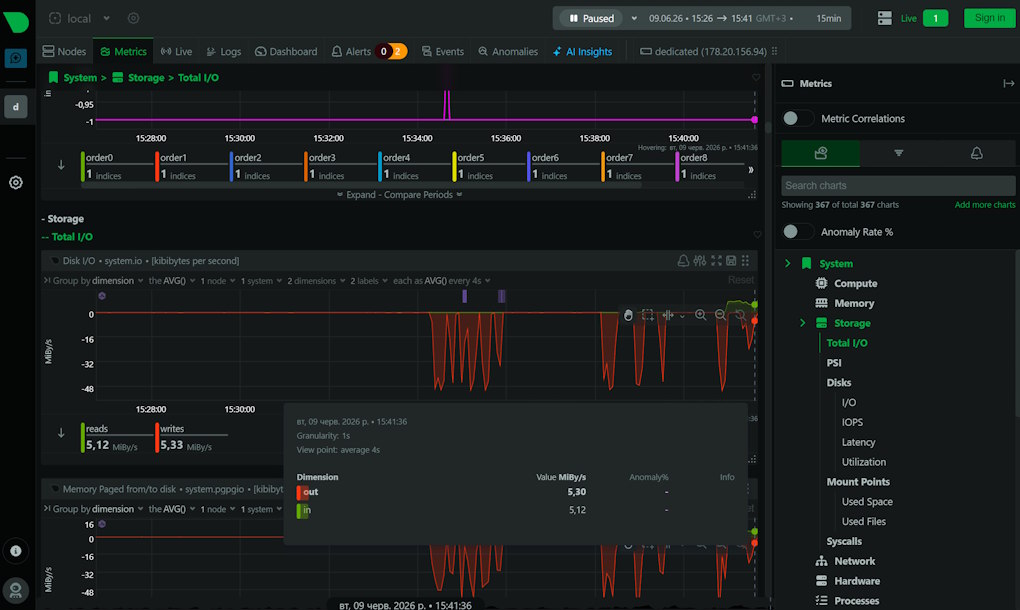Expand Compare Periods section

click(x=399, y=194)
